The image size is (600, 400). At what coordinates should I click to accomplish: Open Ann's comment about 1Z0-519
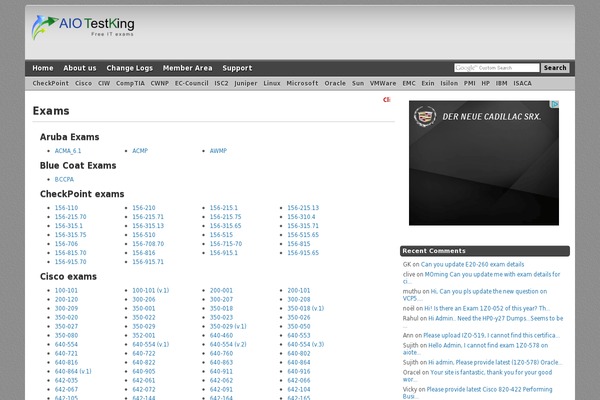(x=491, y=335)
